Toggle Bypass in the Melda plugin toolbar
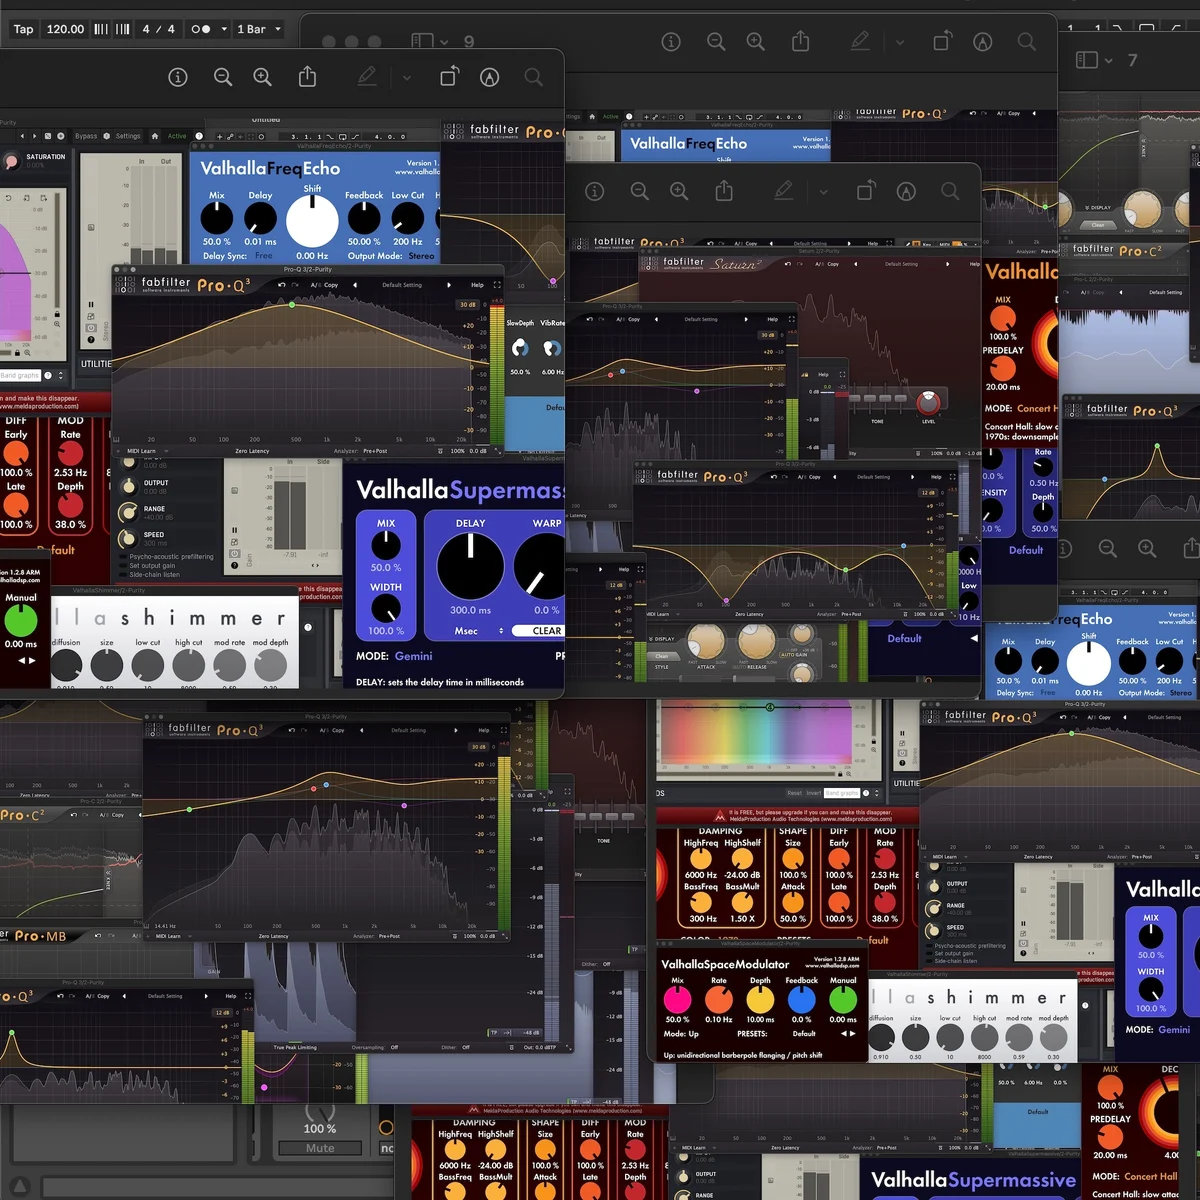The width and height of the screenshot is (1200, 1200). click(86, 136)
